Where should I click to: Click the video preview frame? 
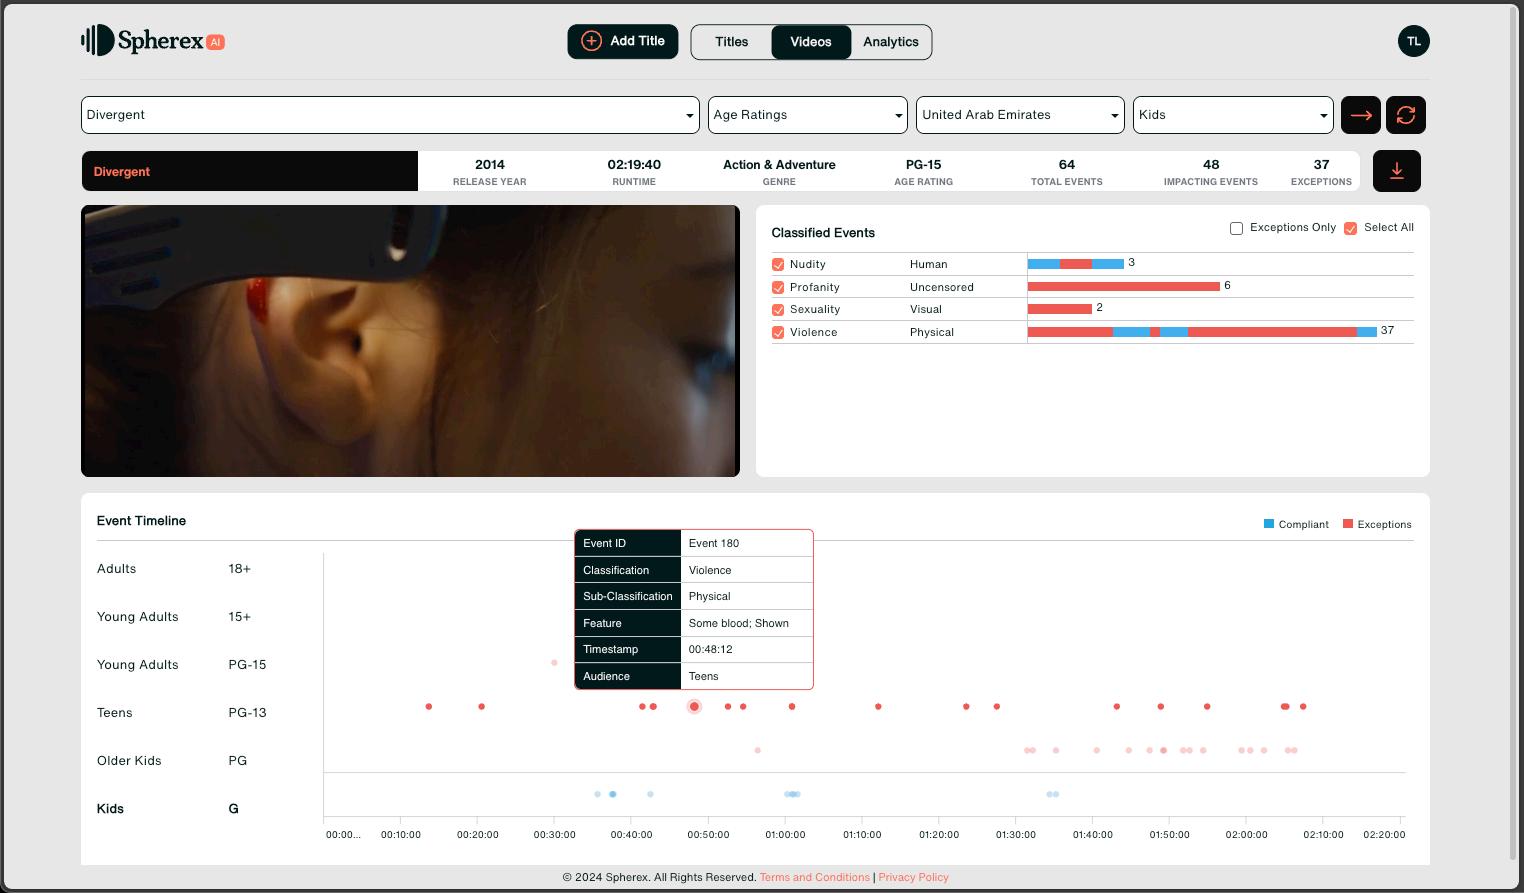click(410, 341)
